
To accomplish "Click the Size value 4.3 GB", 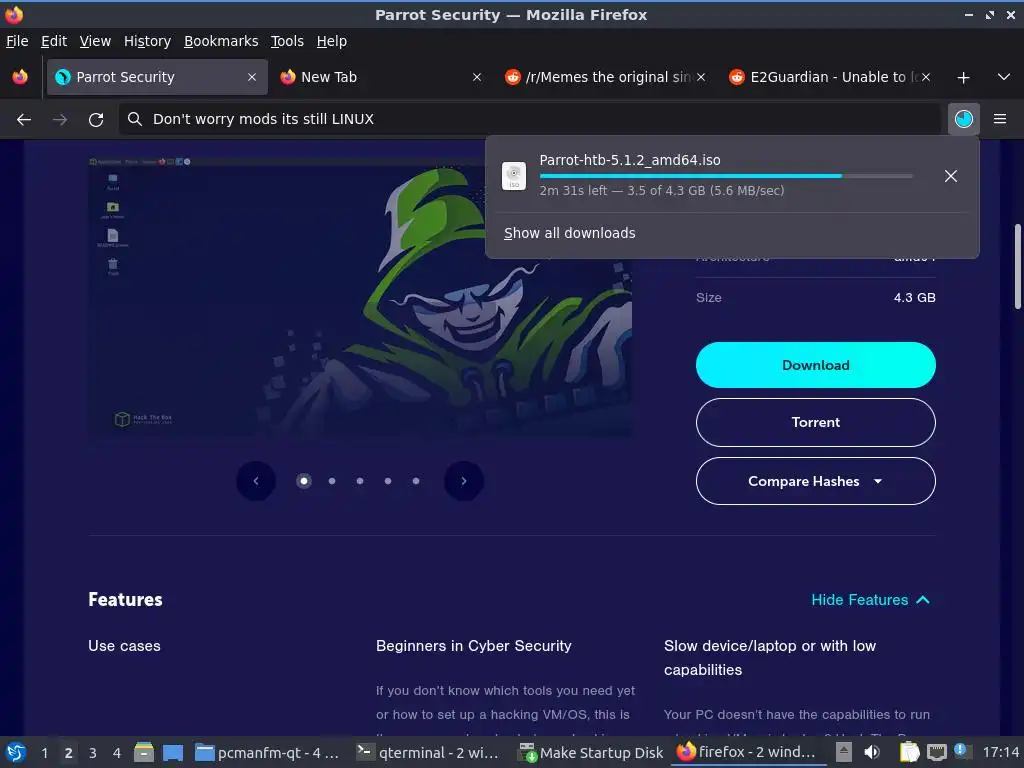I will click(914, 298).
